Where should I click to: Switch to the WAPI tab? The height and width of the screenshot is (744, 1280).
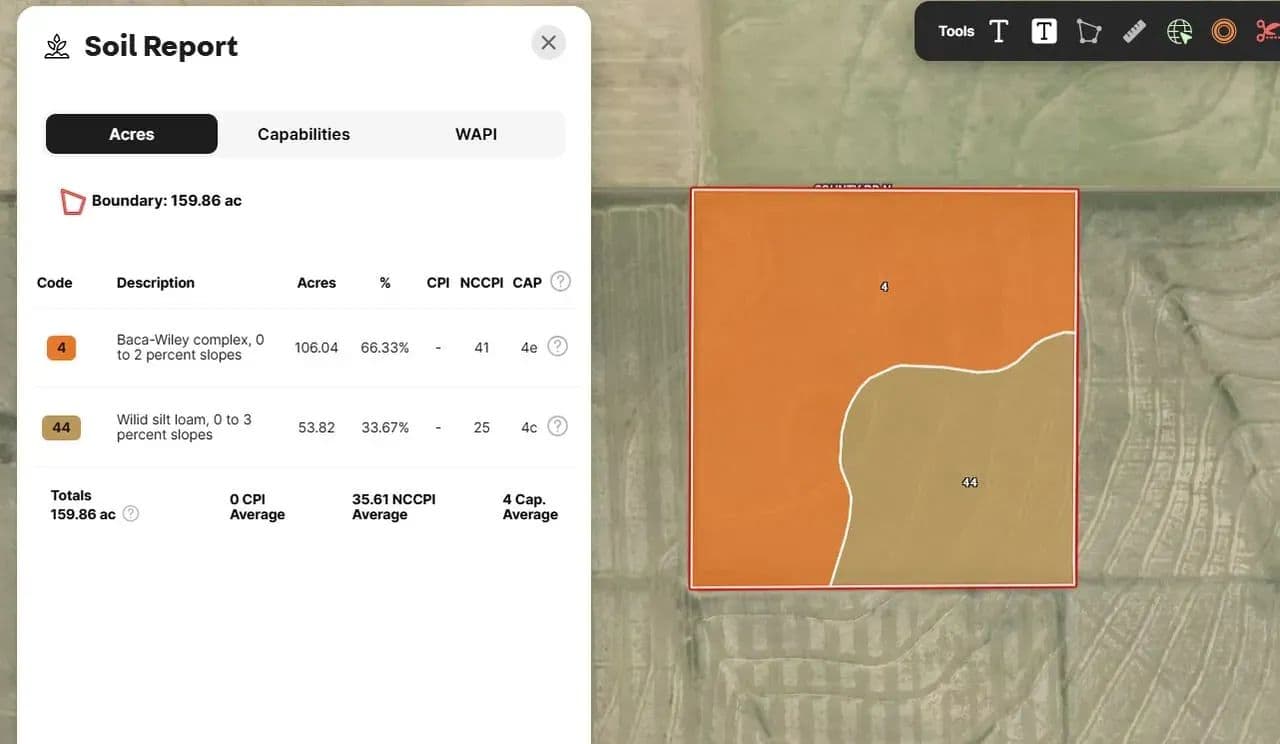click(476, 134)
